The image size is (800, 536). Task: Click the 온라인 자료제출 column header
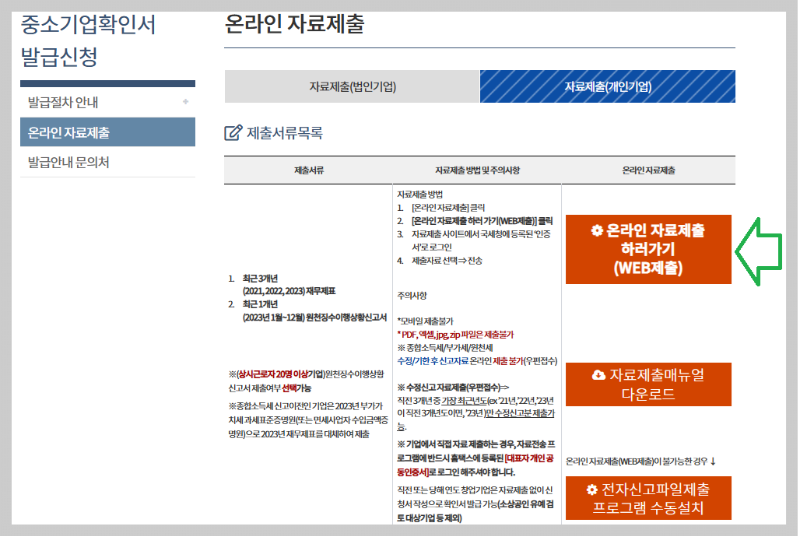[648, 170]
